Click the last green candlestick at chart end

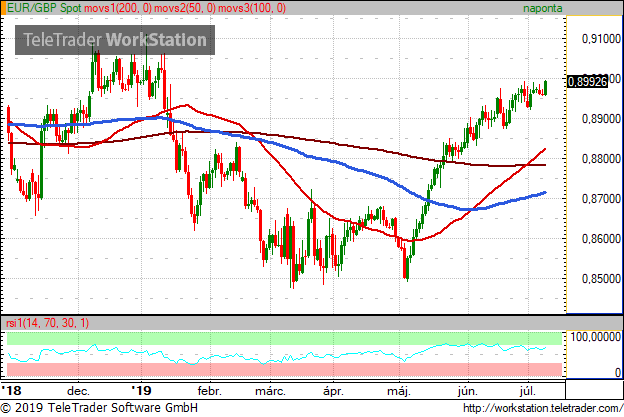tap(545, 88)
